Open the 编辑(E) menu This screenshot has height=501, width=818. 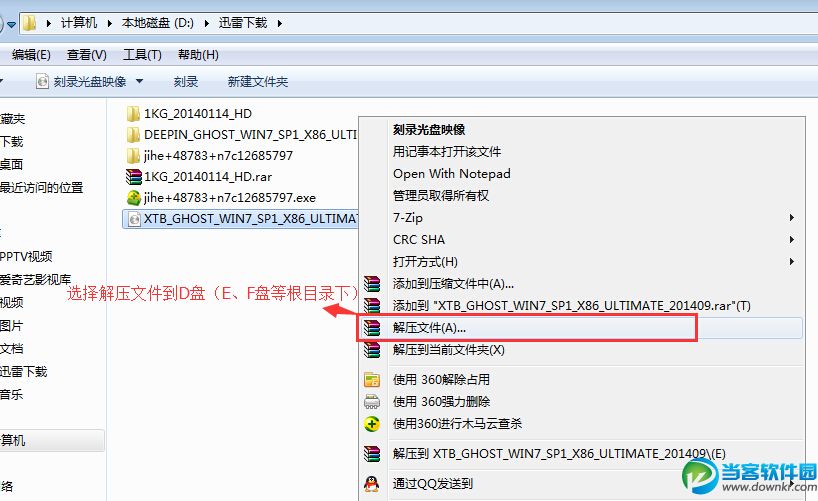31,55
